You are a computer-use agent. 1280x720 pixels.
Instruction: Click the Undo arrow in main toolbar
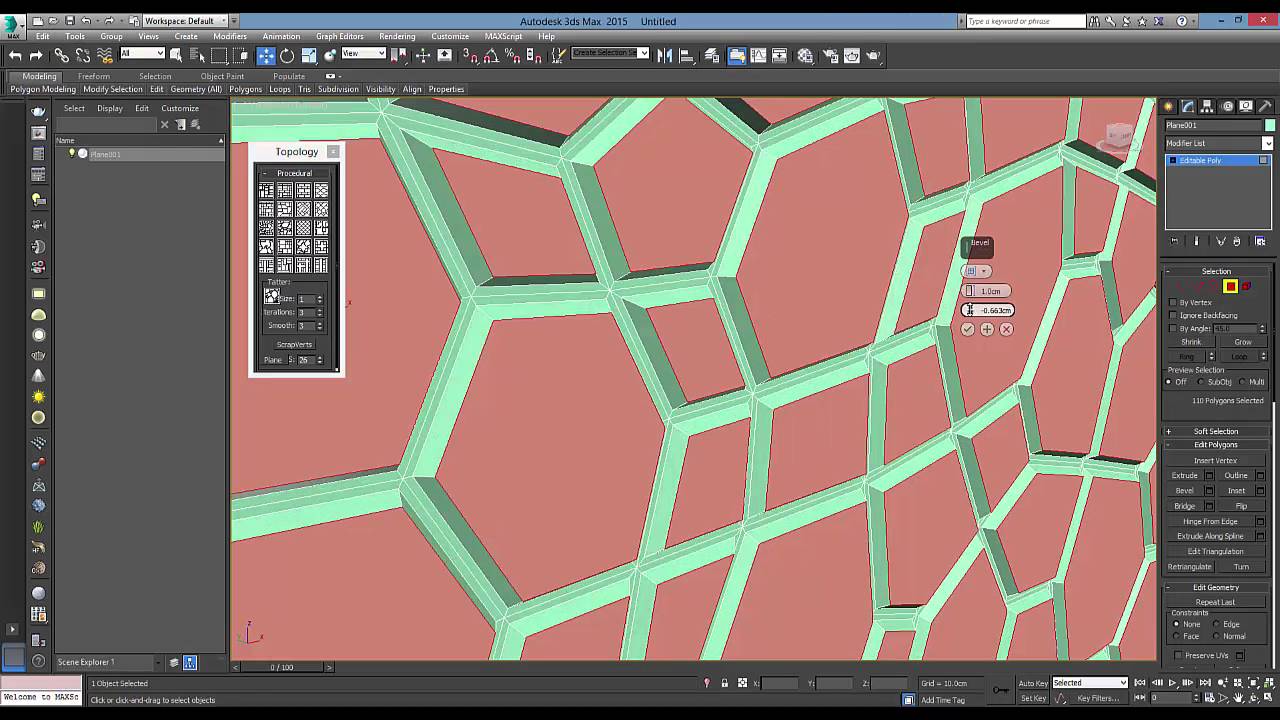15,56
